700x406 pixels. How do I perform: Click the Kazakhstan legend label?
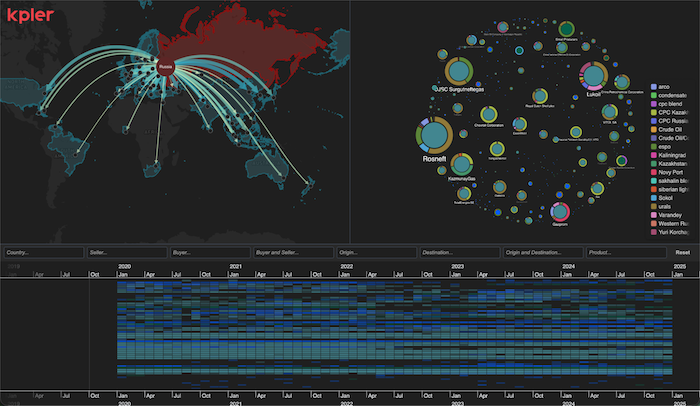tap(673, 163)
